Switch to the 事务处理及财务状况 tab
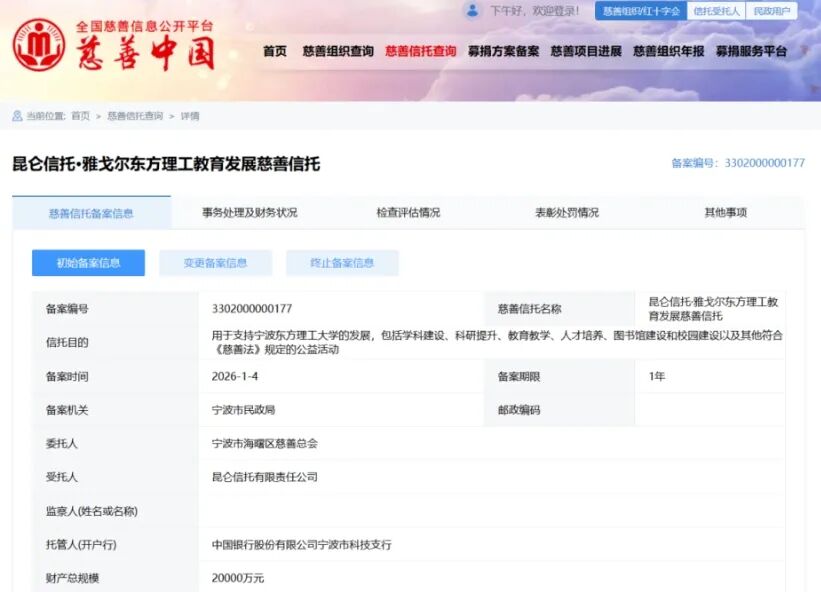Viewport: 821px width, 592px height. click(x=250, y=213)
